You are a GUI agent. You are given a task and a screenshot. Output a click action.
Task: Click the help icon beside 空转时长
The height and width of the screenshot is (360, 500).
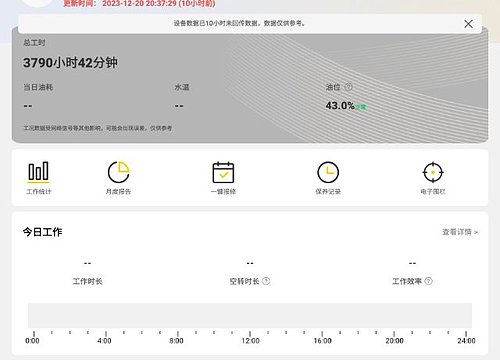(266, 281)
